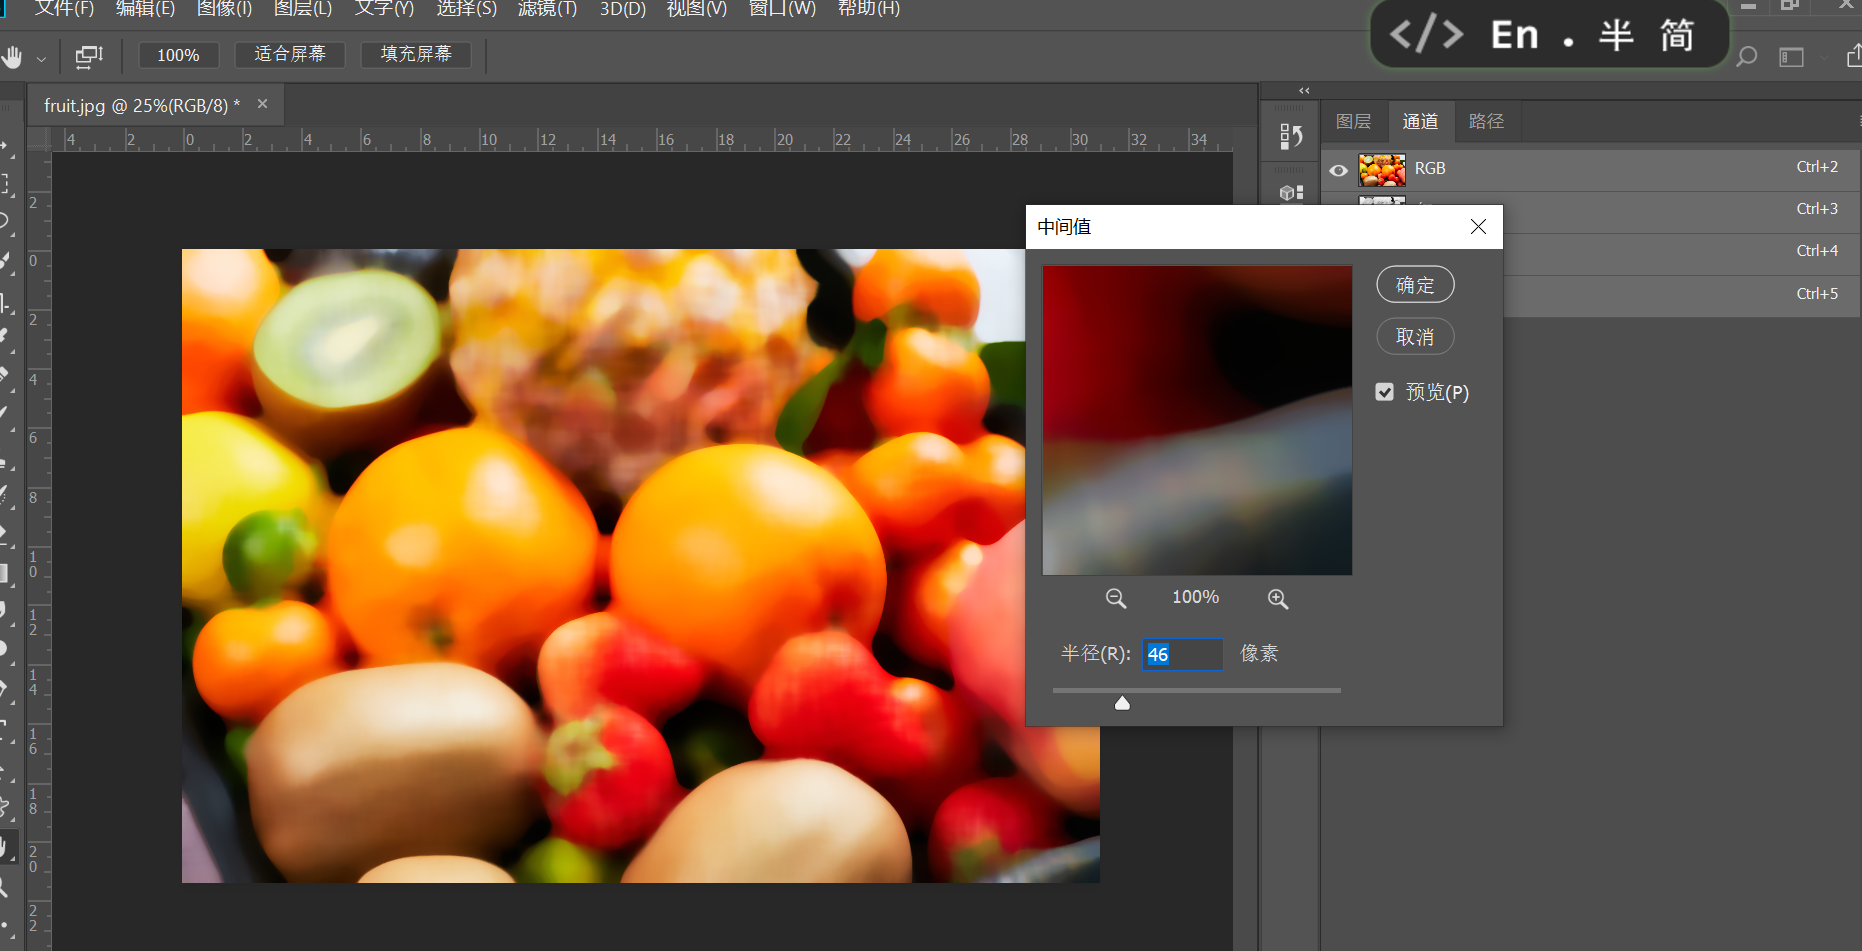The width and height of the screenshot is (1862, 951).
Task: Select the channel row with Ctrl+5 shortcut
Action: coord(1681,297)
